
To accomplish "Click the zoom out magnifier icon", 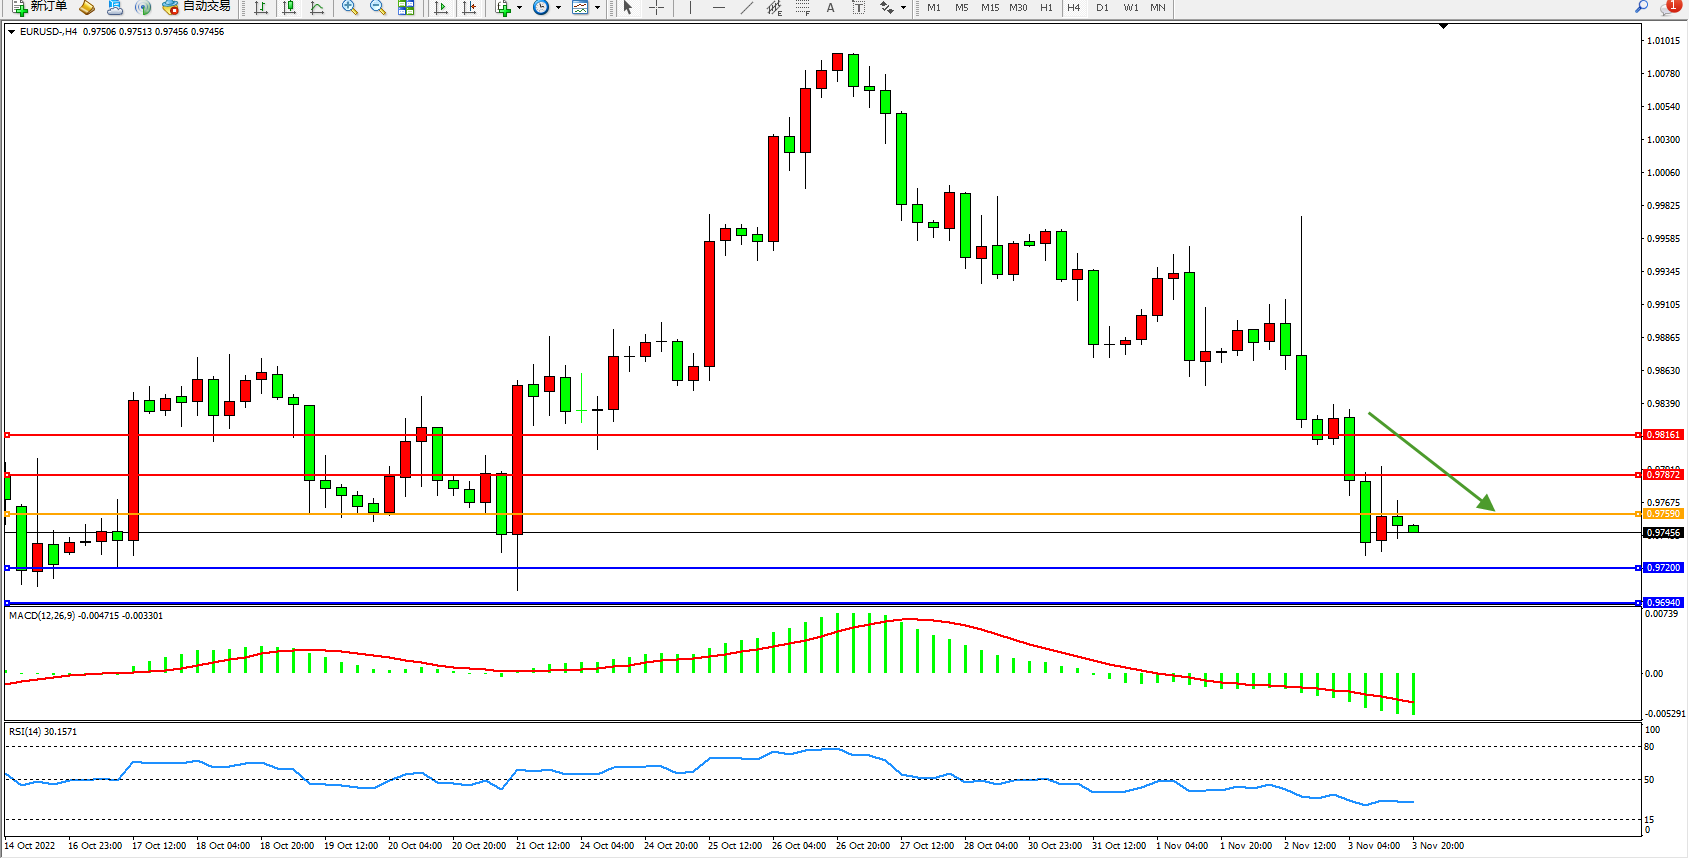I will pyautogui.click(x=377, y=8).
